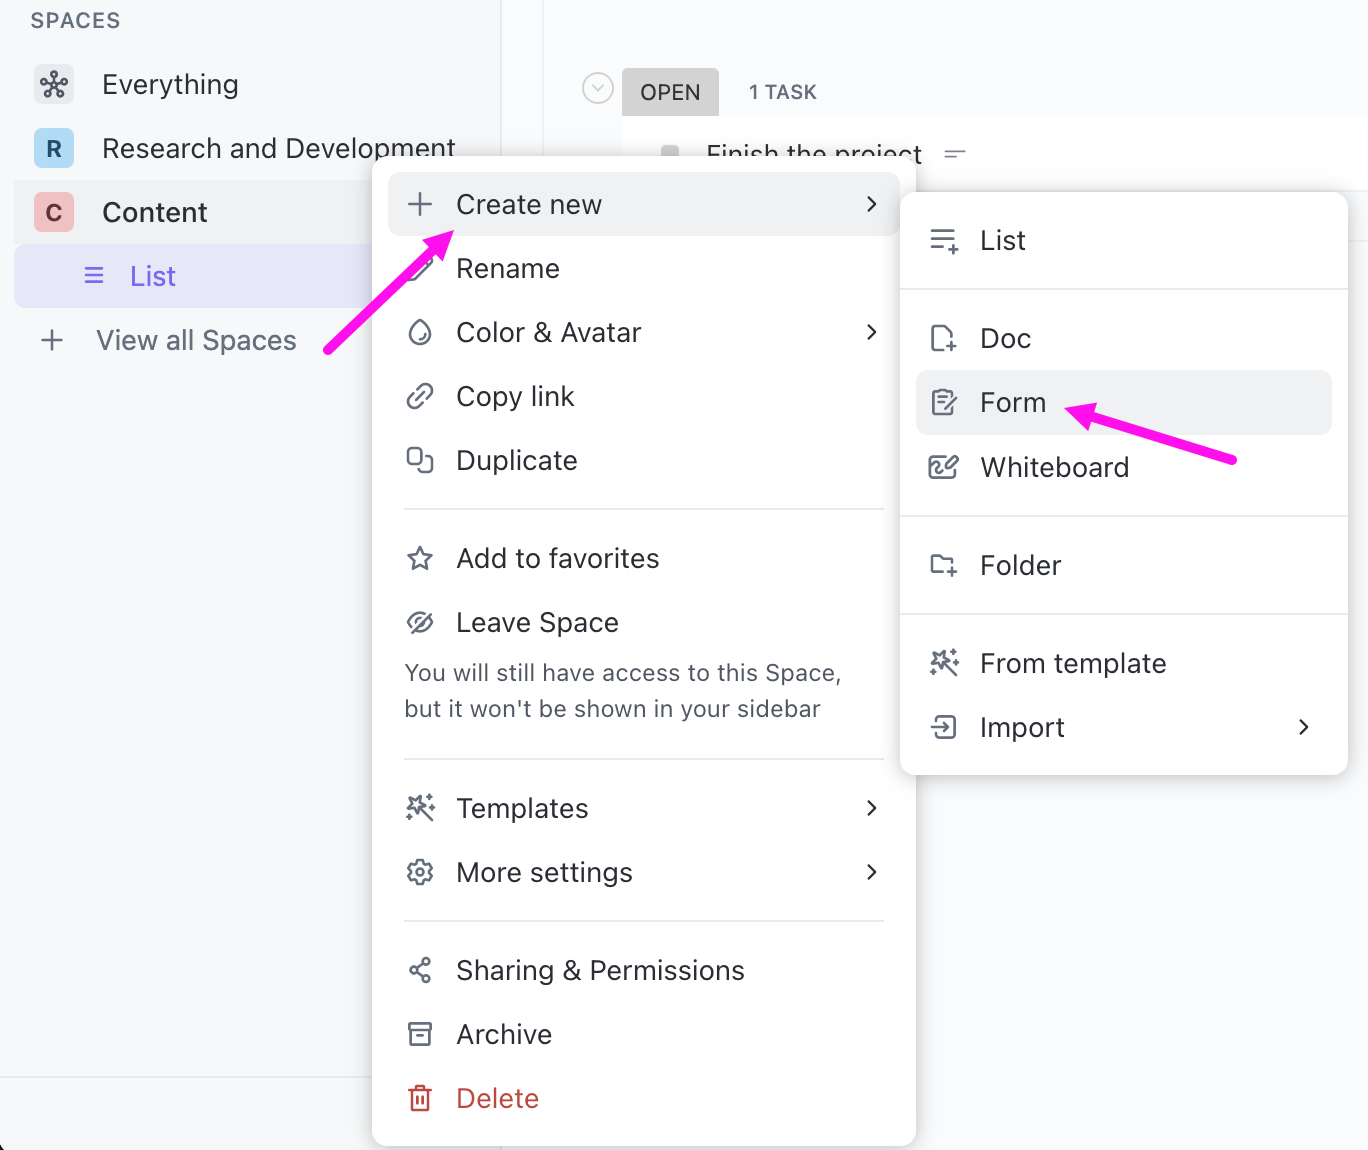1368x1150 pixels.
Task: Collapse the OPEN status group circle toggle
Action: pos(597,89)
